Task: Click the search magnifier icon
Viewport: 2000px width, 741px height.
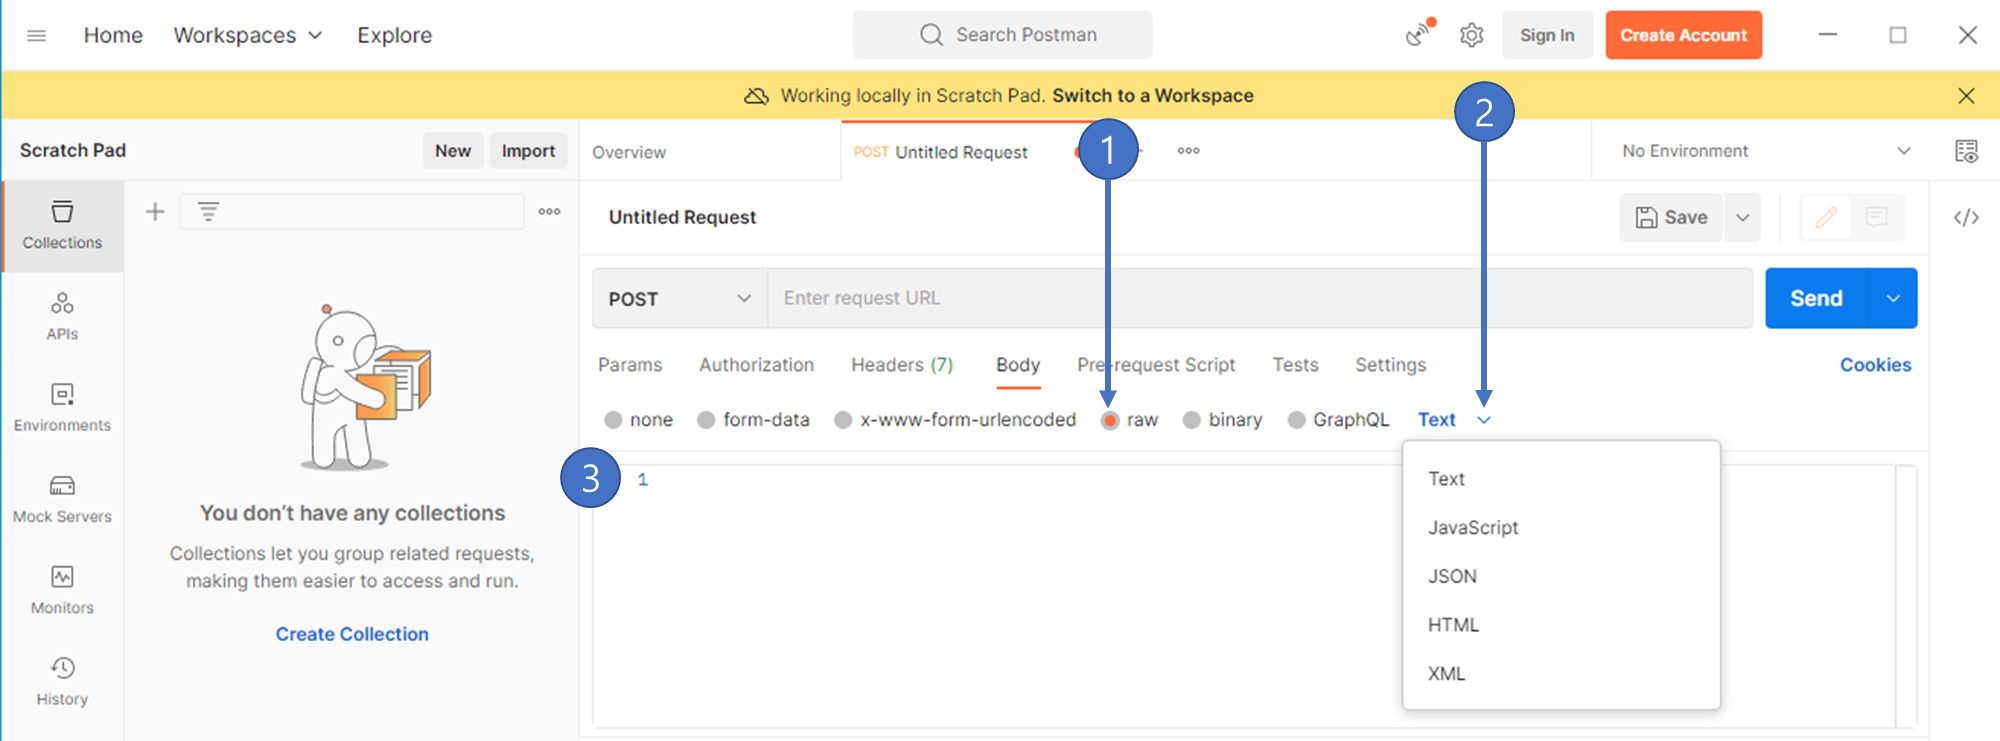Action: [931, 35]
